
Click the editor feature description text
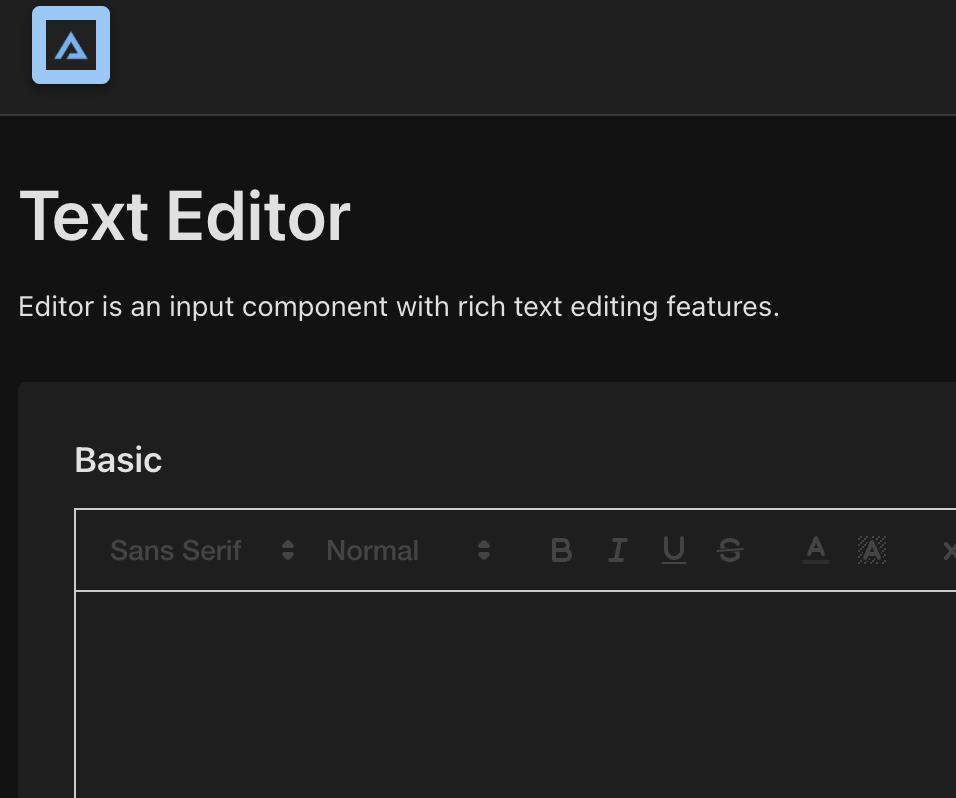398,306
